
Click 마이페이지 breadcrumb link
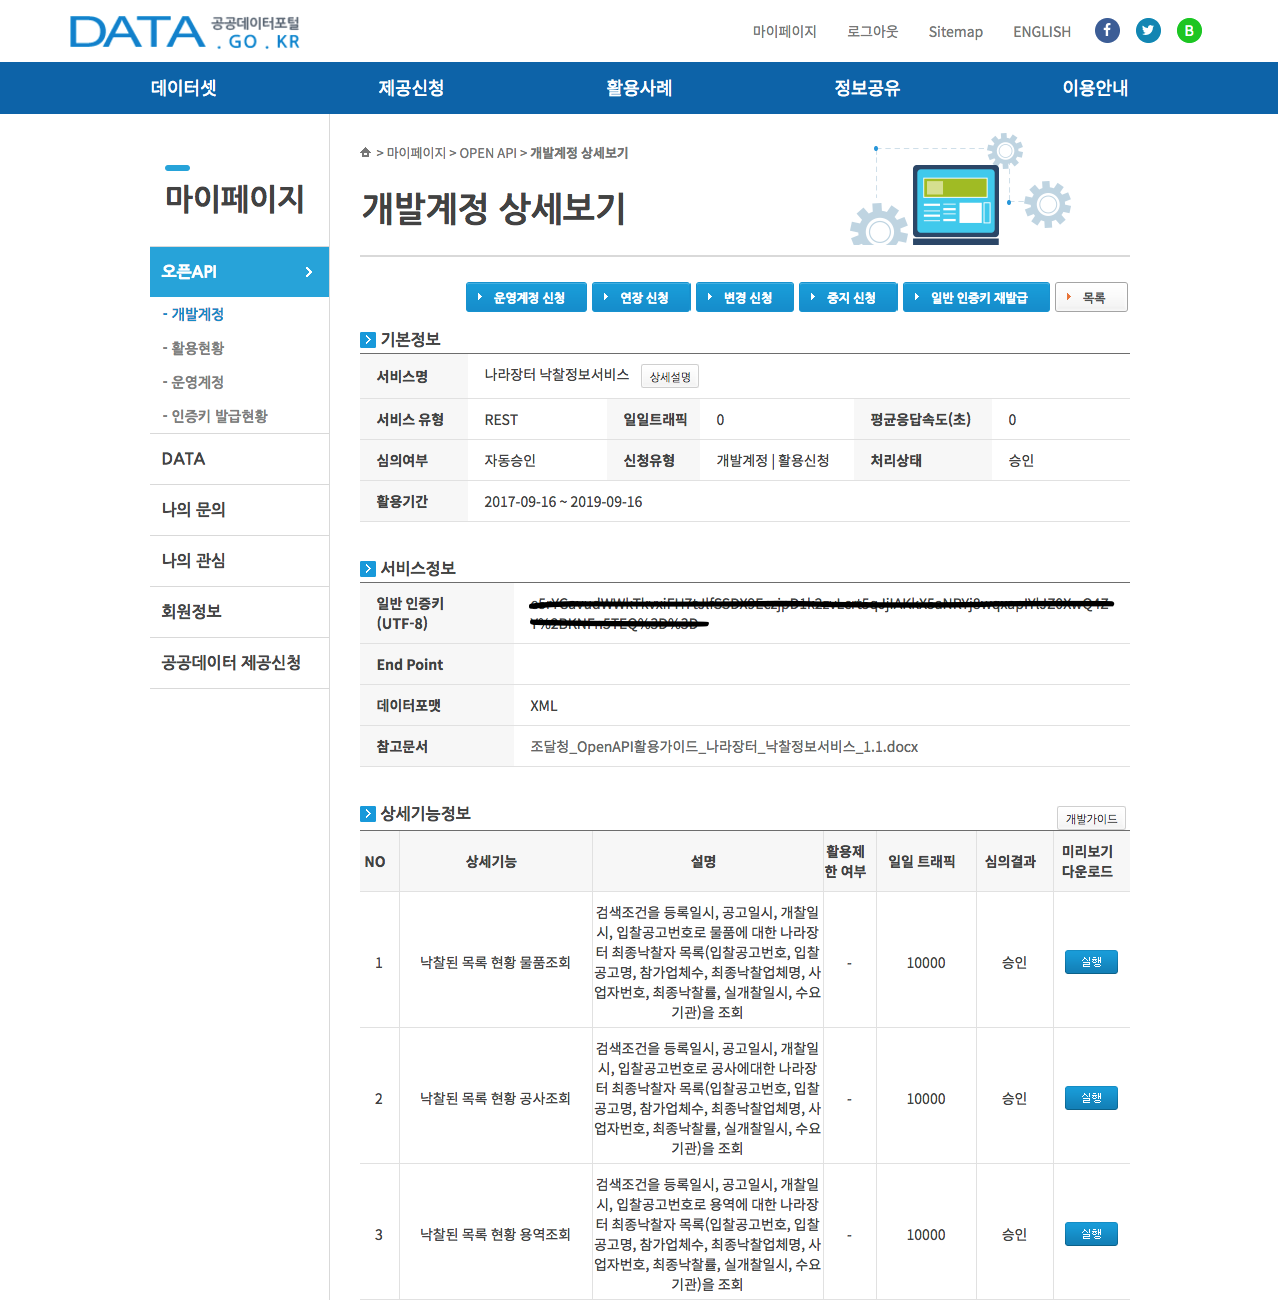416,153
